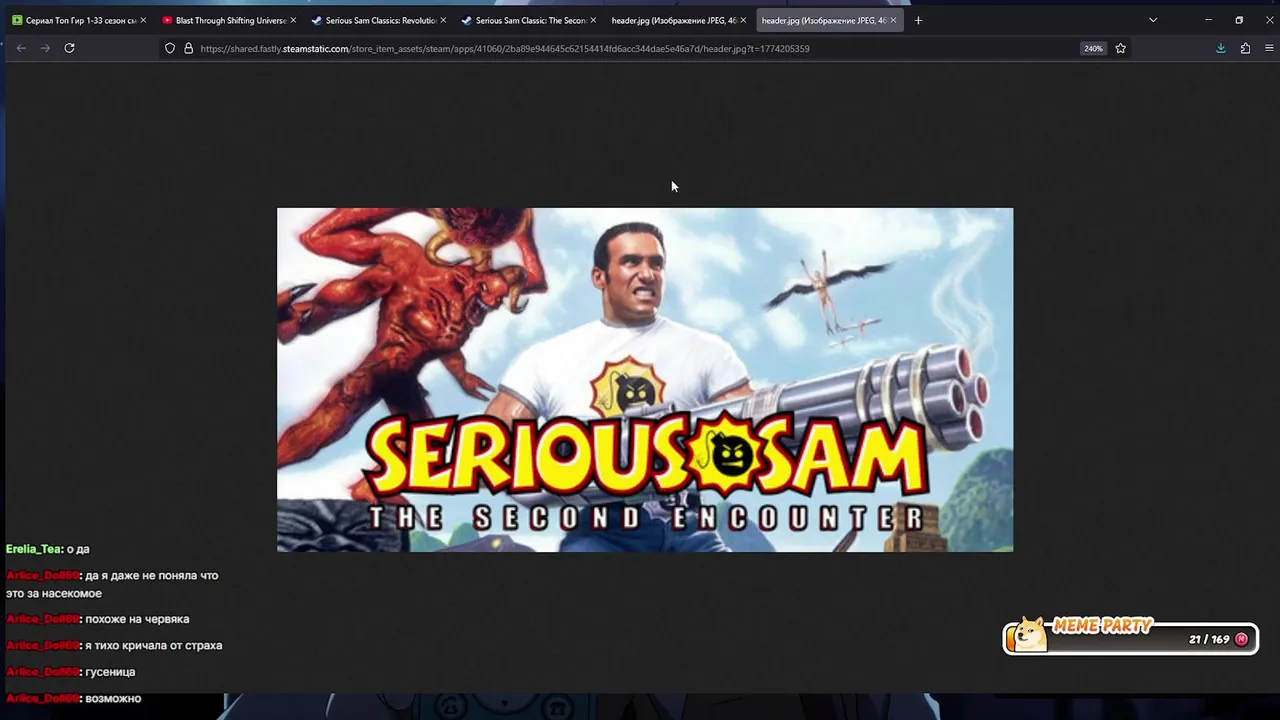
Task: Go back to the previous page
Action: click(21, 48)
